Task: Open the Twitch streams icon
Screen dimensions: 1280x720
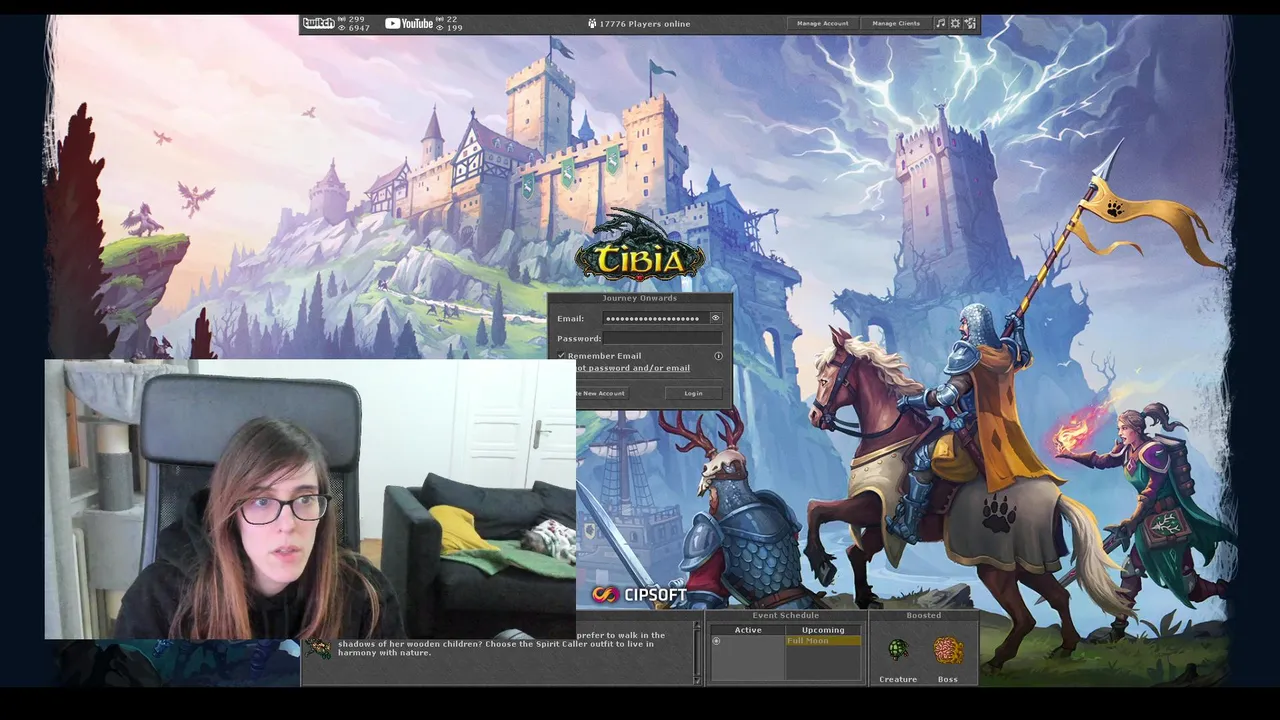Action: [318, 23]
